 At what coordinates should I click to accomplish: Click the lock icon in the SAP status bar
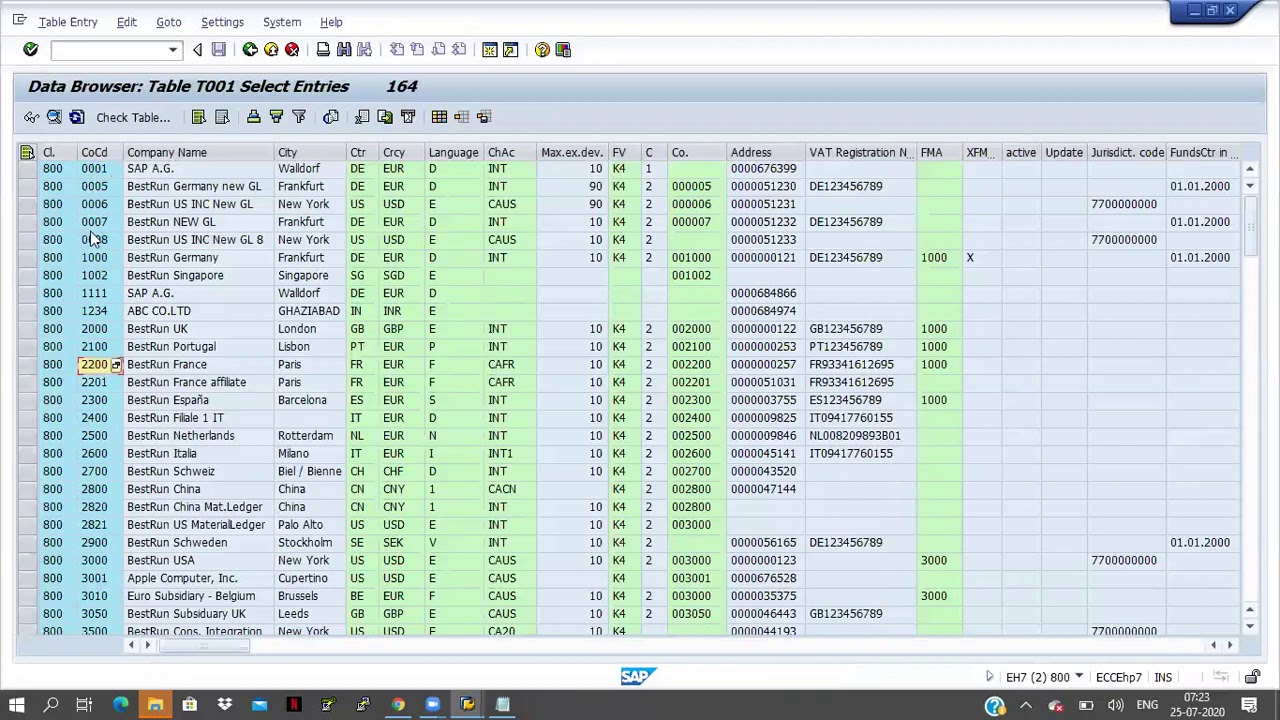(1252, 677)
